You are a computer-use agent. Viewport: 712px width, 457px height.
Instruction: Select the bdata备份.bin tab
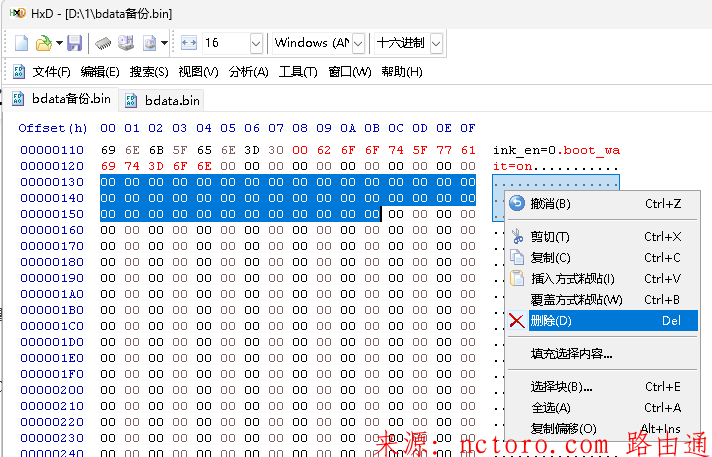(70, 99)
